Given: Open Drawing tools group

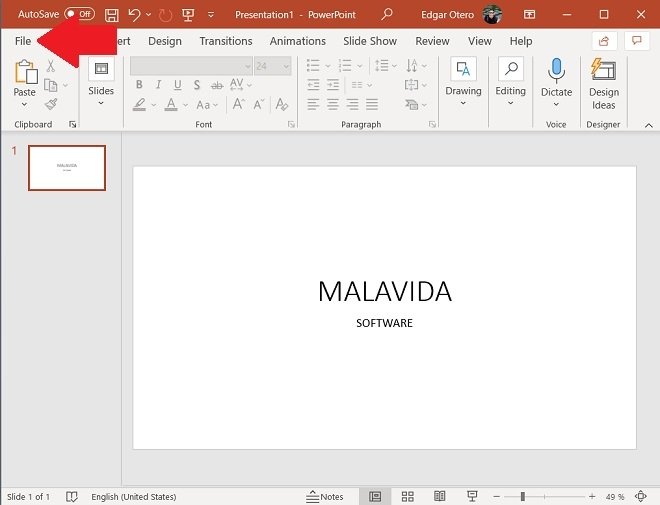Looking at the screenshot, I should (463, 82).
